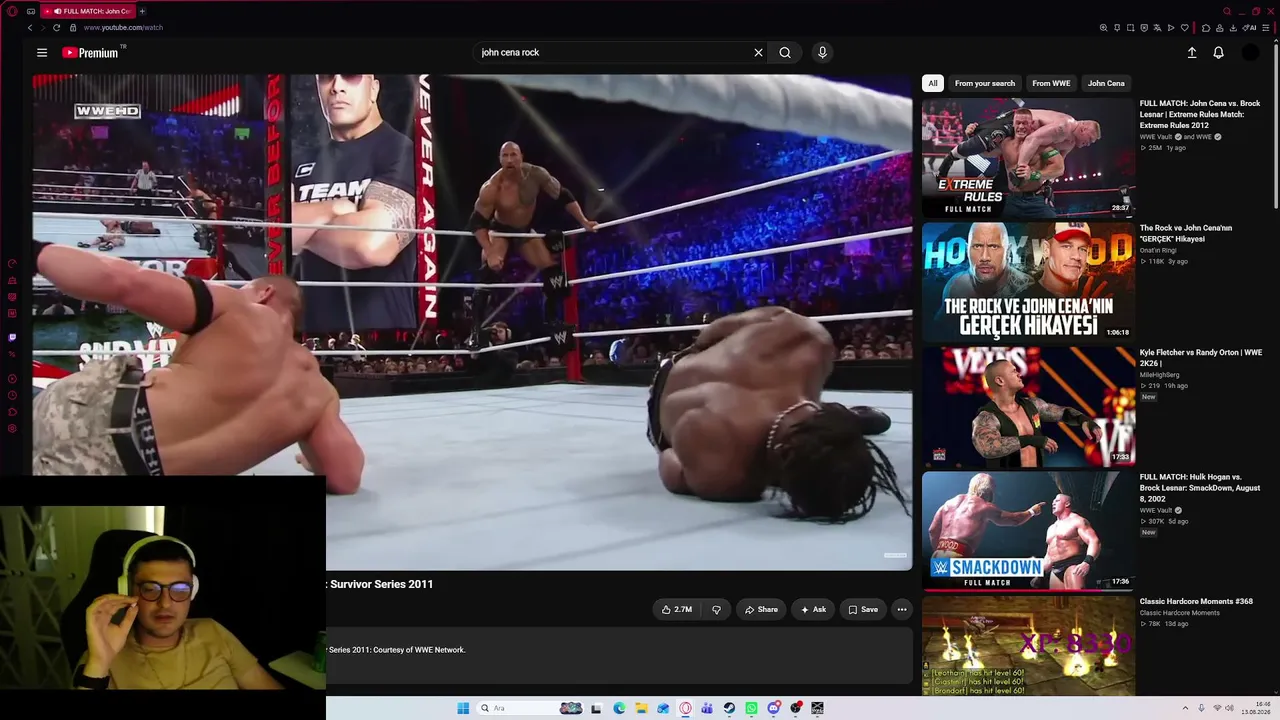Open Hulk Hogan vs. Brock Lesnar title
The width and height of the screenshot is (1280, 720).
(1200, 488)
